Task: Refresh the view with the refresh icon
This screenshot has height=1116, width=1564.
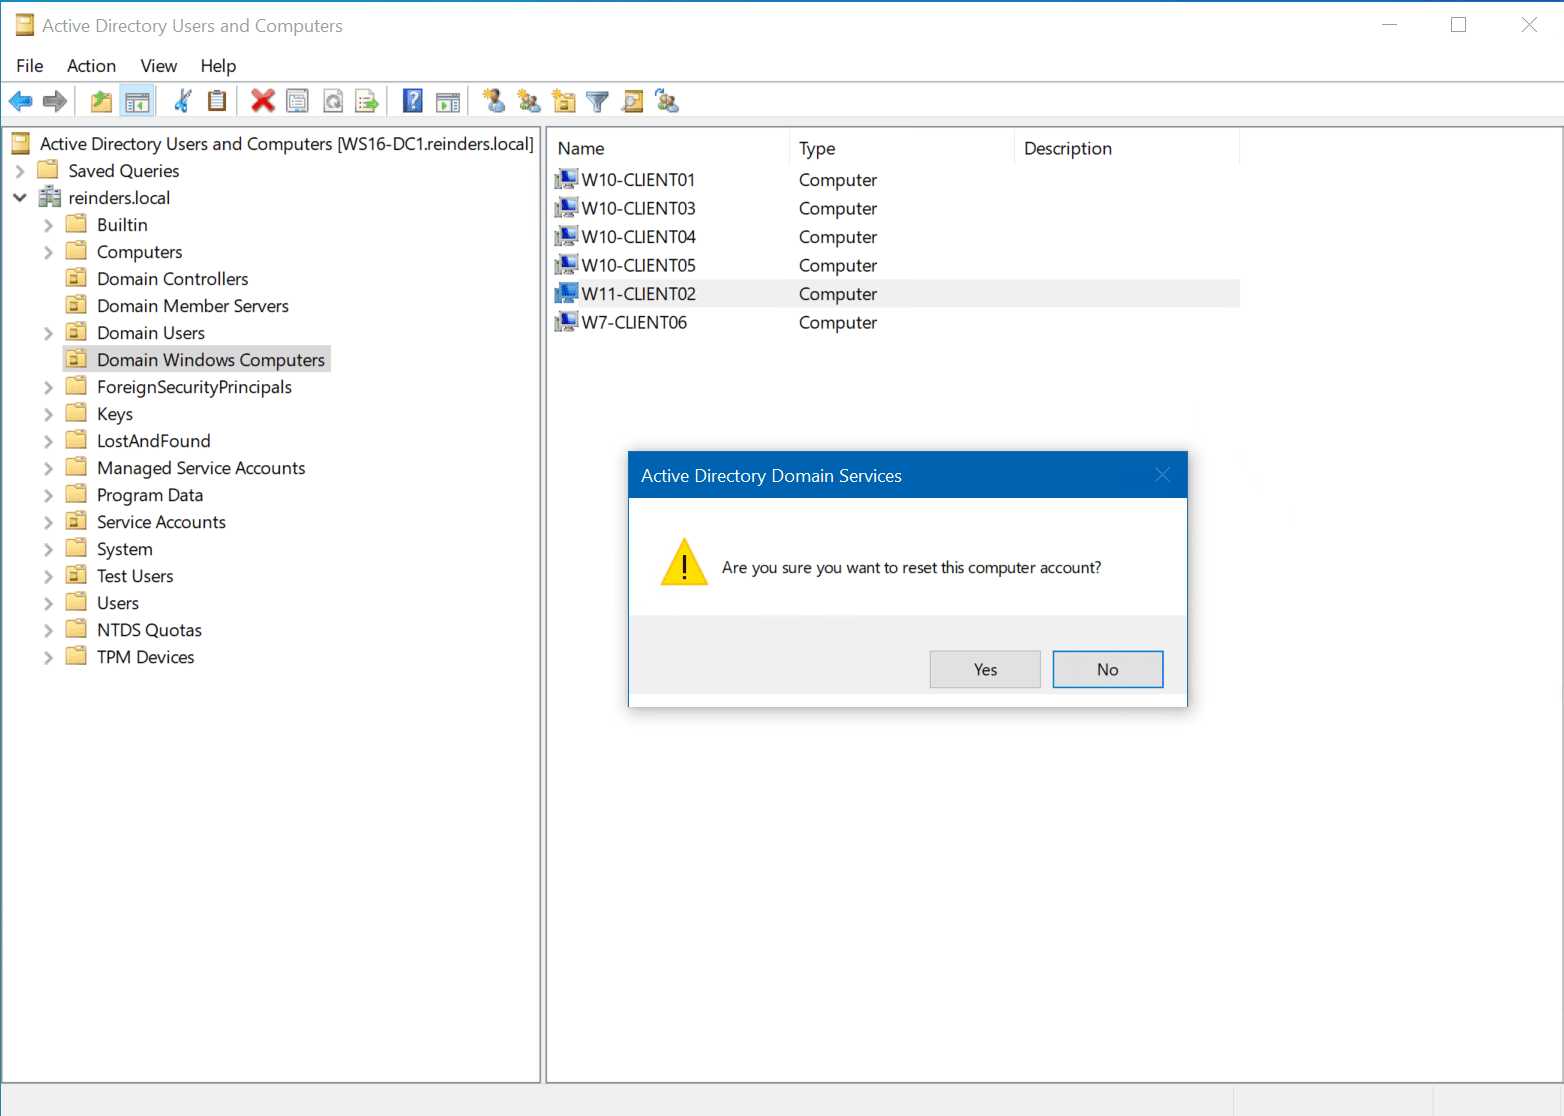Action: 333,100
